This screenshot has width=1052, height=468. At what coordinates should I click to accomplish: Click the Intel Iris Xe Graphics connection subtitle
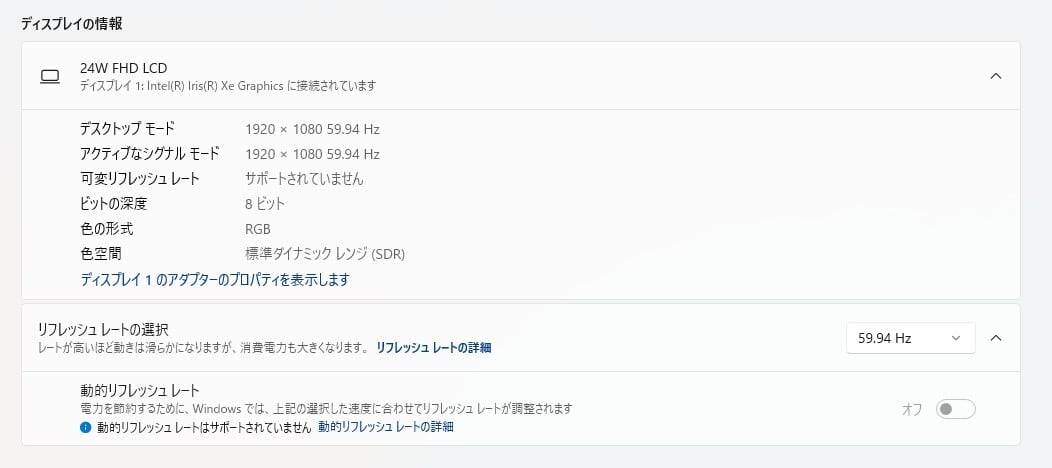[227, 86]
